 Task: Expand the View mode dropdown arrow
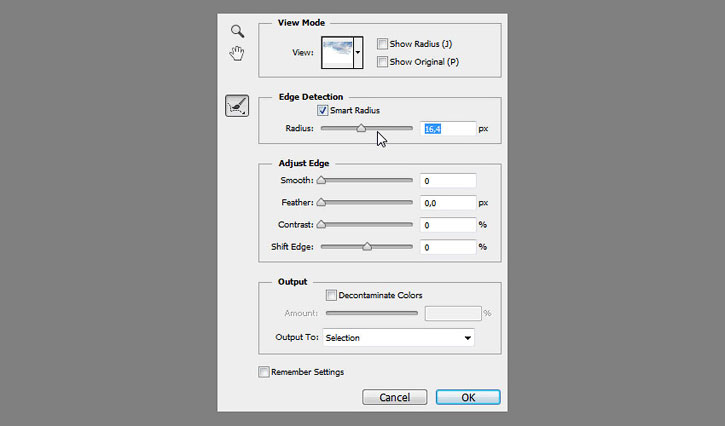click(358, 52)
